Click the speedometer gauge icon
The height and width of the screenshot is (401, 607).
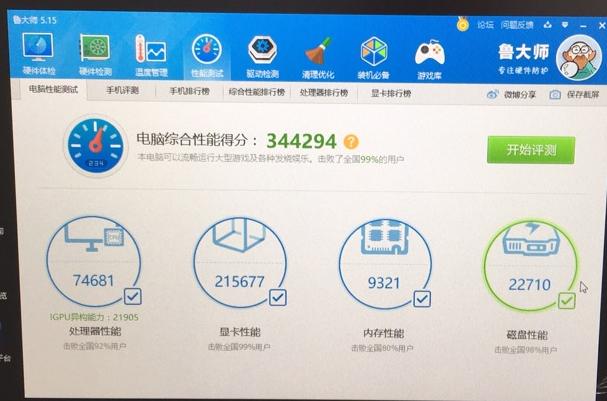[95, 146]
